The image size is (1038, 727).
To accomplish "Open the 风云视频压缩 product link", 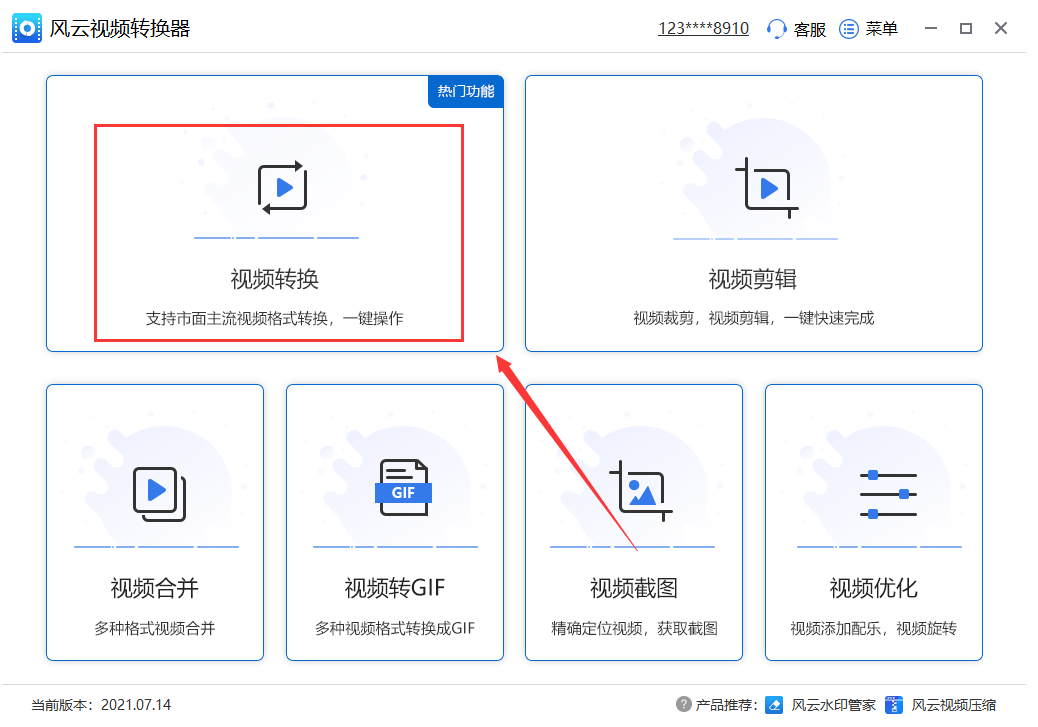I will click(x=952, y=705).
